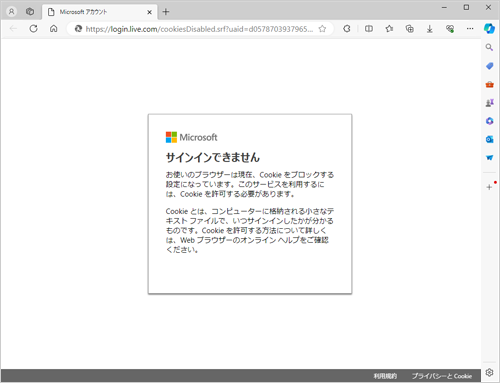500x383 pixels.
Task: Go to the home page
Action: [53, 29]
